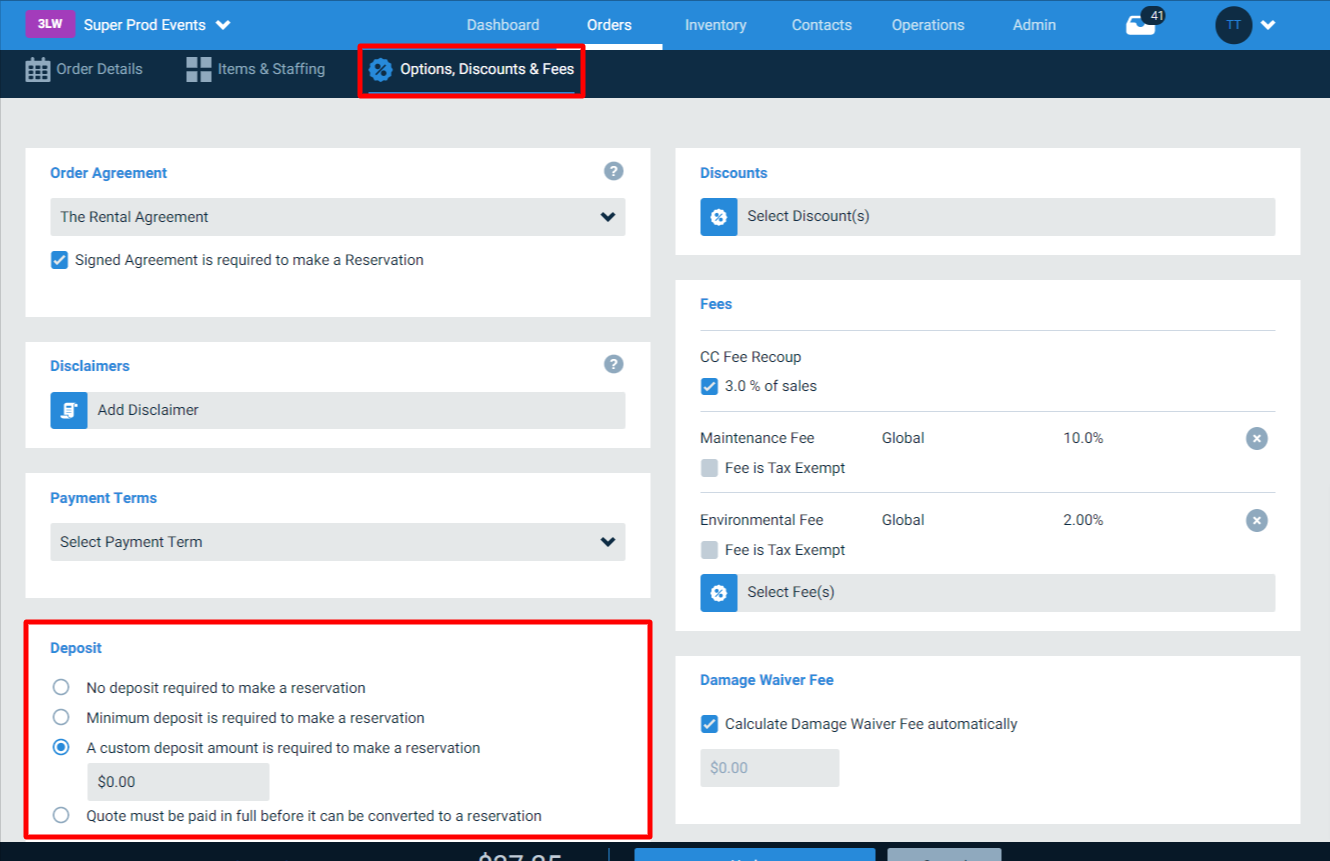The height and width of the screenshot is (861, 1330).
Task: Click the Discounts section heading
Action: pyautogui.click(x=734, y=173)
